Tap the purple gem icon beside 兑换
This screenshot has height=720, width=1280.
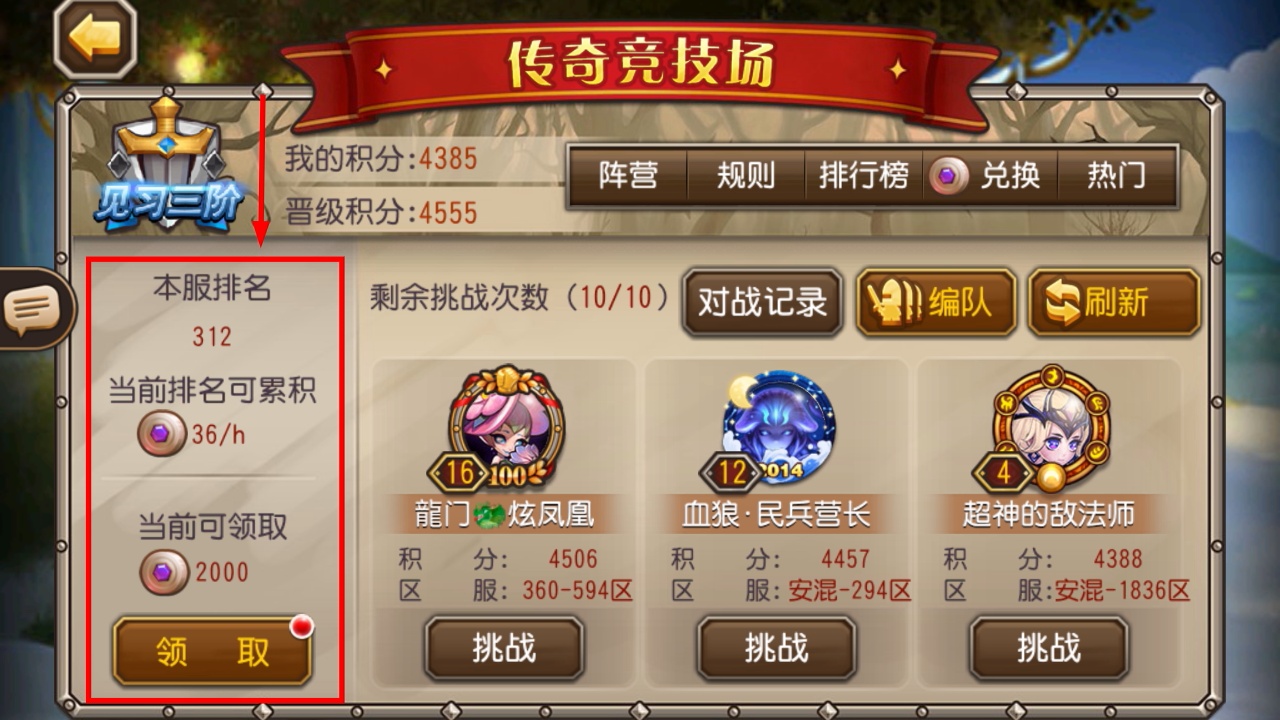[948, 177]
